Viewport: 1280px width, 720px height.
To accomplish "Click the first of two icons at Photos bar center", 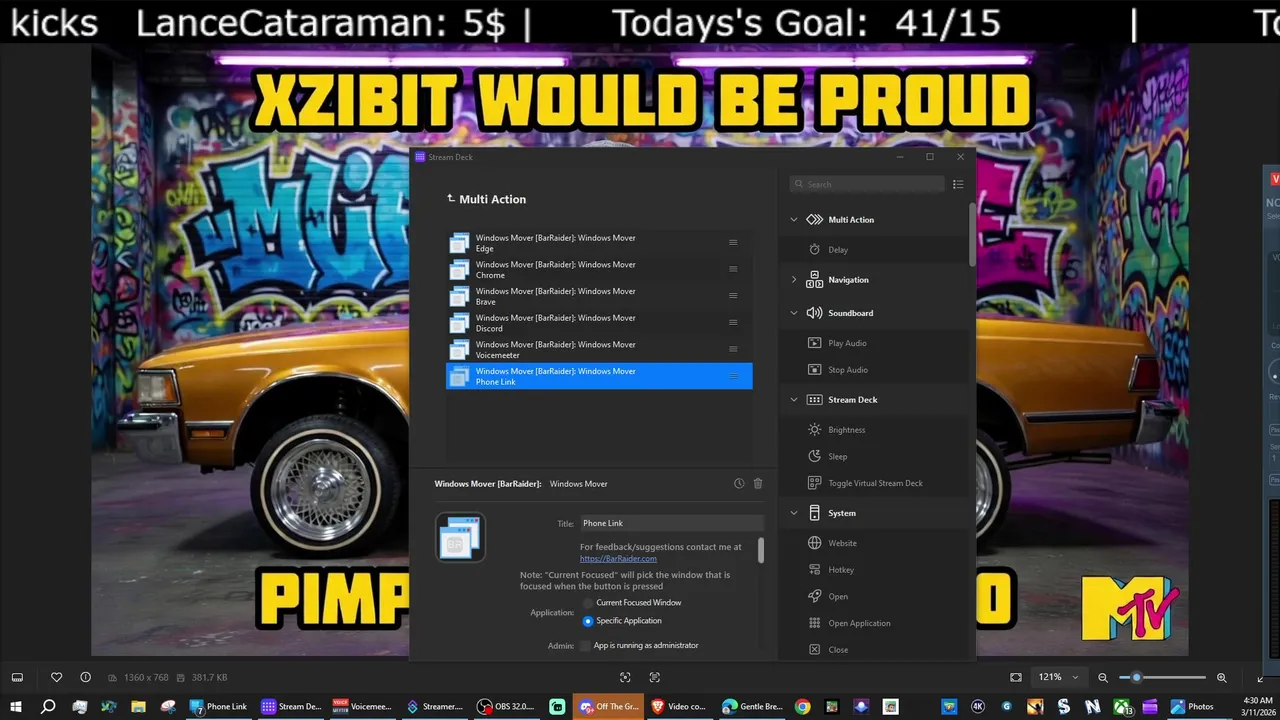I will click(x=625, y=677).
